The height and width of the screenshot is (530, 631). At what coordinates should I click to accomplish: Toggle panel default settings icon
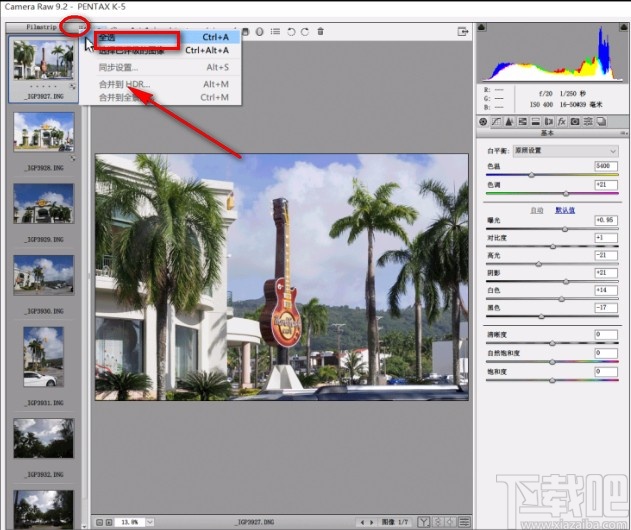coord(464,522)
